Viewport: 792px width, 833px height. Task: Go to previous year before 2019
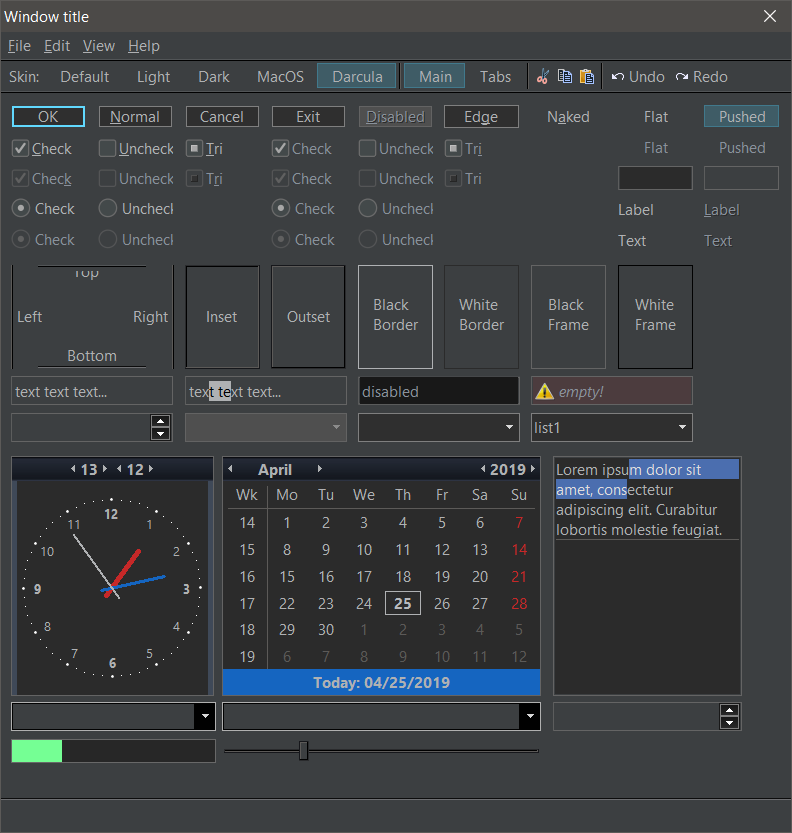coord(483,469)
